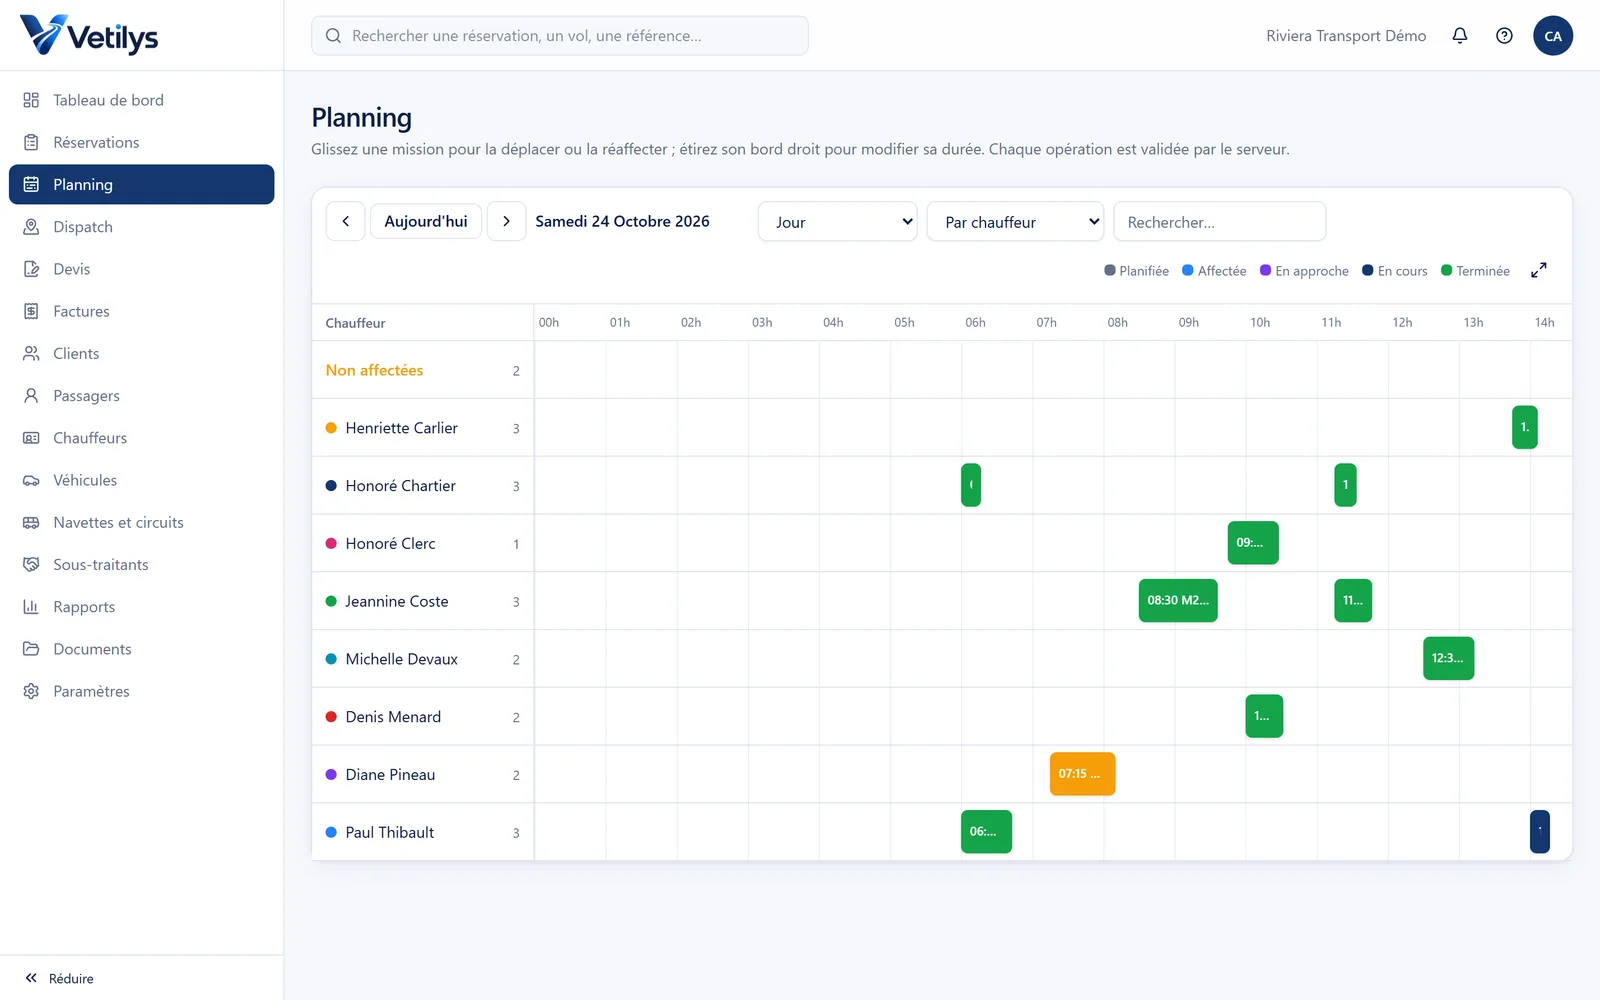The image size is (1600, 1000).
Task: Jump to Aujourd'hui
Action: (426, 221)
